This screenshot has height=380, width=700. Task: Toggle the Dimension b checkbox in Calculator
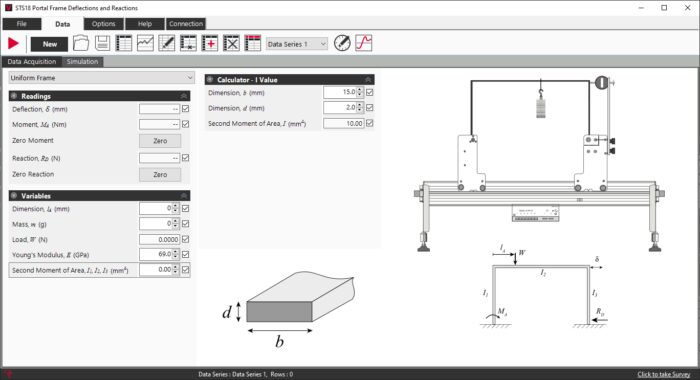click(370, 92)
